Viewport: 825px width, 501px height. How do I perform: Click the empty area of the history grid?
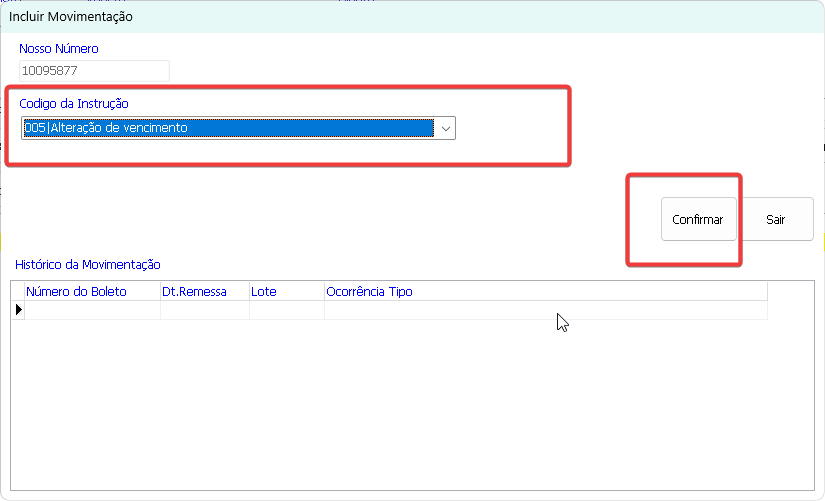pos(400,410)
